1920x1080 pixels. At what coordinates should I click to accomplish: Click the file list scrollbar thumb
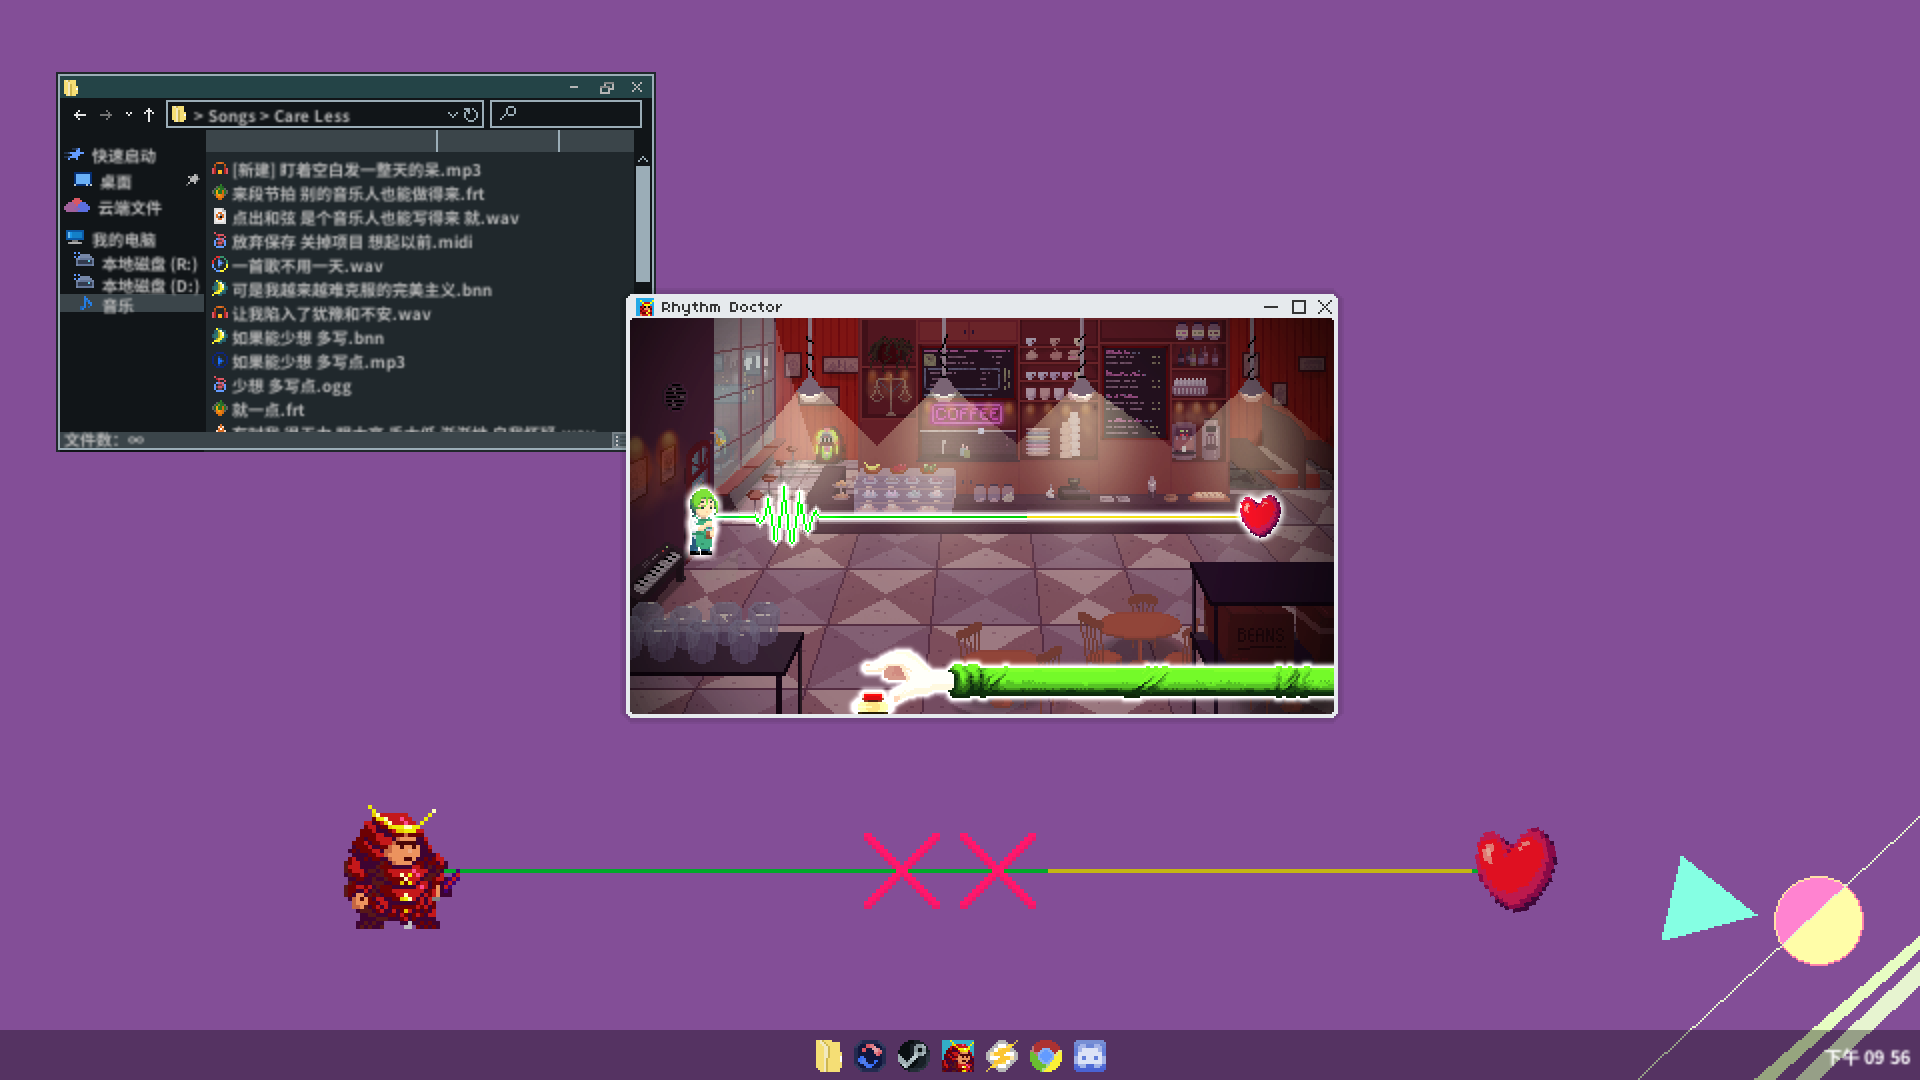[643, 222]
